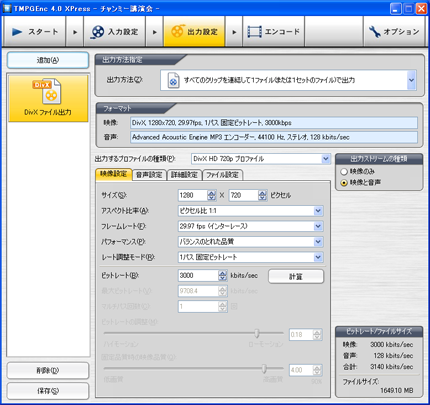Click the 4.00 quality value field
The width and height of the screenshot is (430, 405).
[x=301, y=370]
